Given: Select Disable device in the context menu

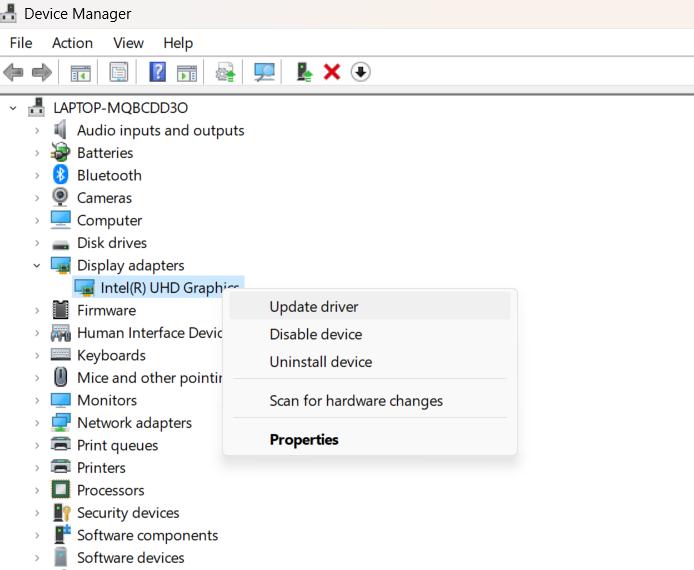Looking at the screenshot, I should pyautogui.click(x=316, y=334).
